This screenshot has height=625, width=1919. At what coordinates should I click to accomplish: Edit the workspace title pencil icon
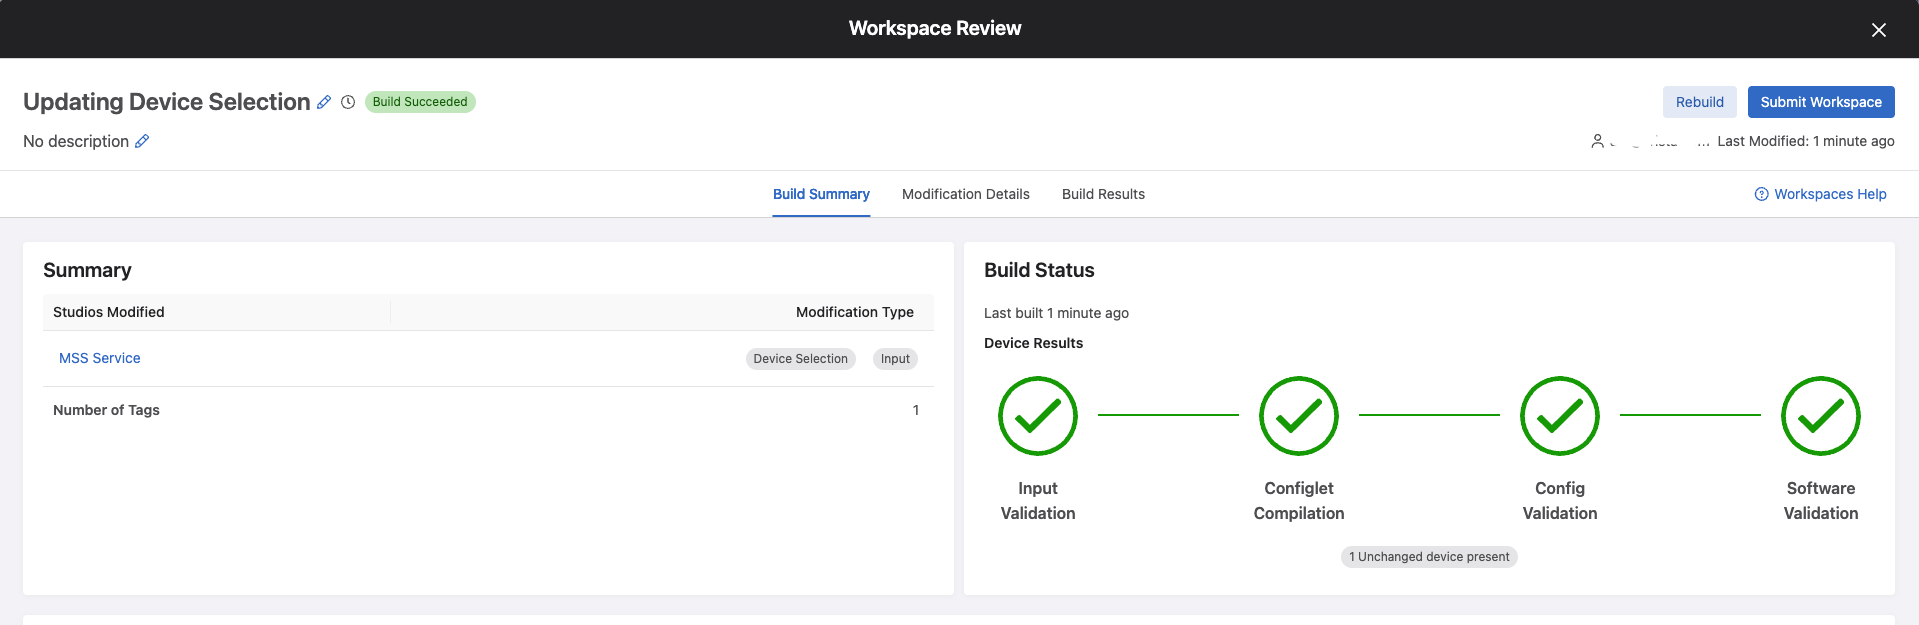click(x=324, y=102)
